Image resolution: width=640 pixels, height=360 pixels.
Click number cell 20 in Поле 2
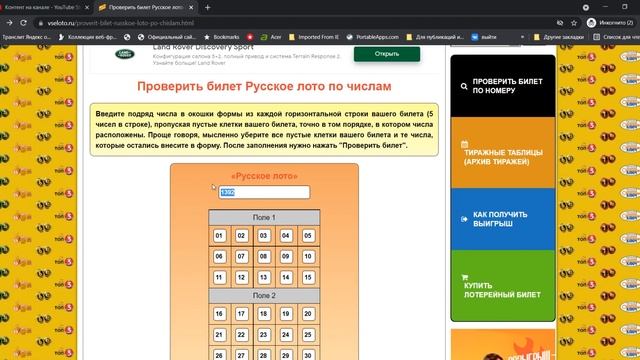coord(308,313)
